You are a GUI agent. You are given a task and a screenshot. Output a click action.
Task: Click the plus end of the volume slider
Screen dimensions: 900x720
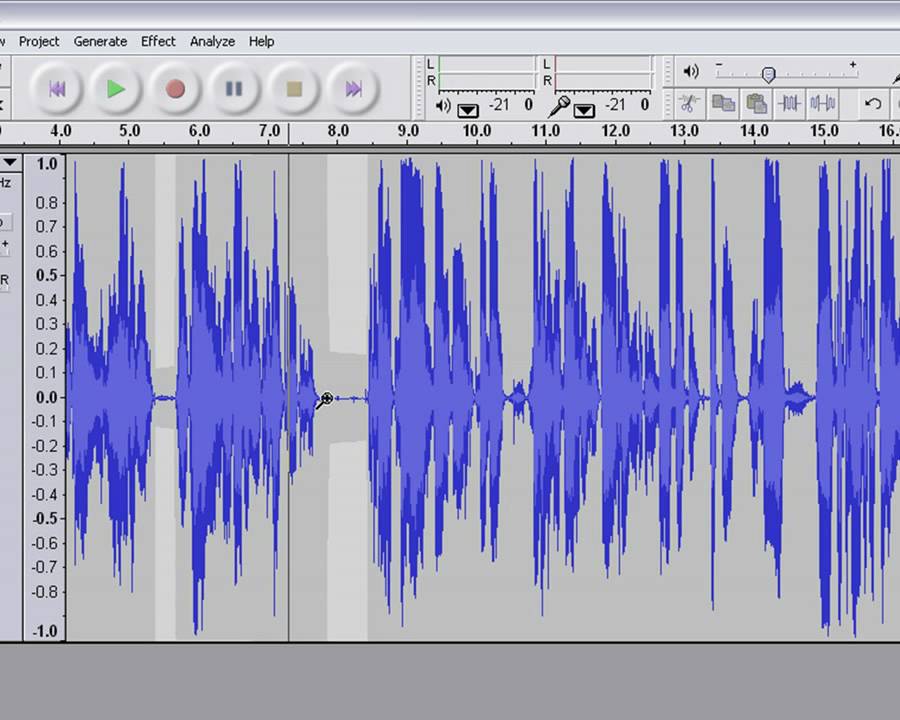point(853,64)
